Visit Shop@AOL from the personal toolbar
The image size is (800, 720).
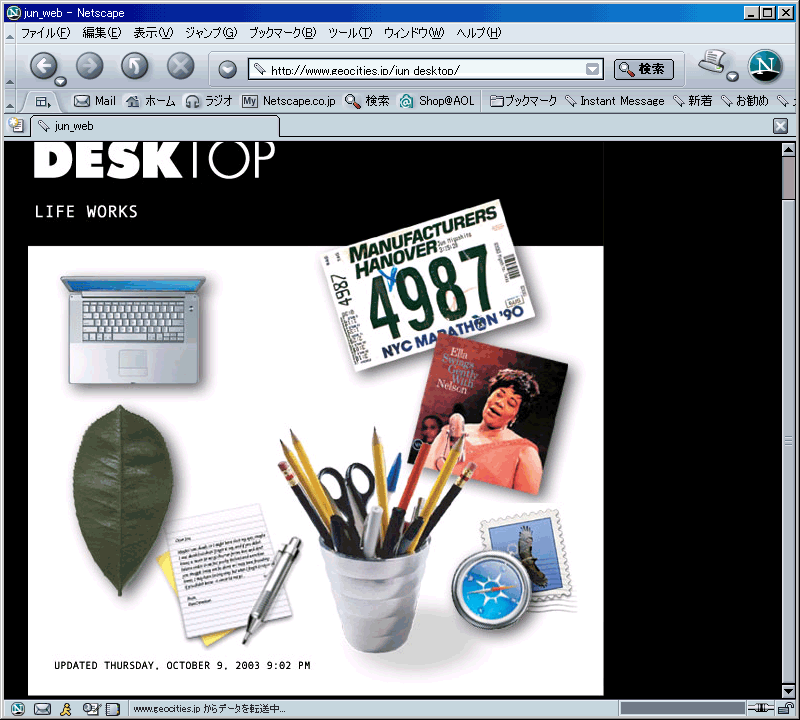pos(437,101)
